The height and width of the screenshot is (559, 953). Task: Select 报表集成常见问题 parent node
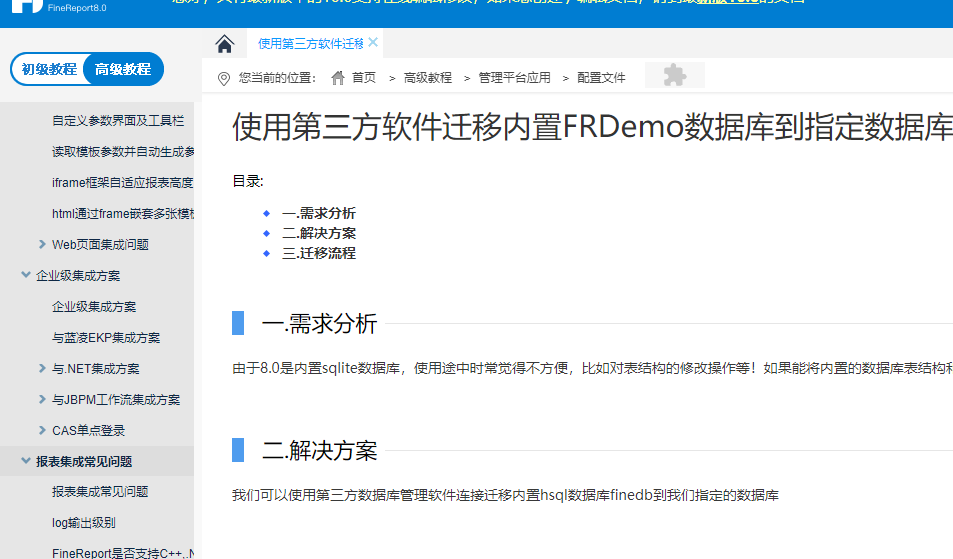point(84,462)
